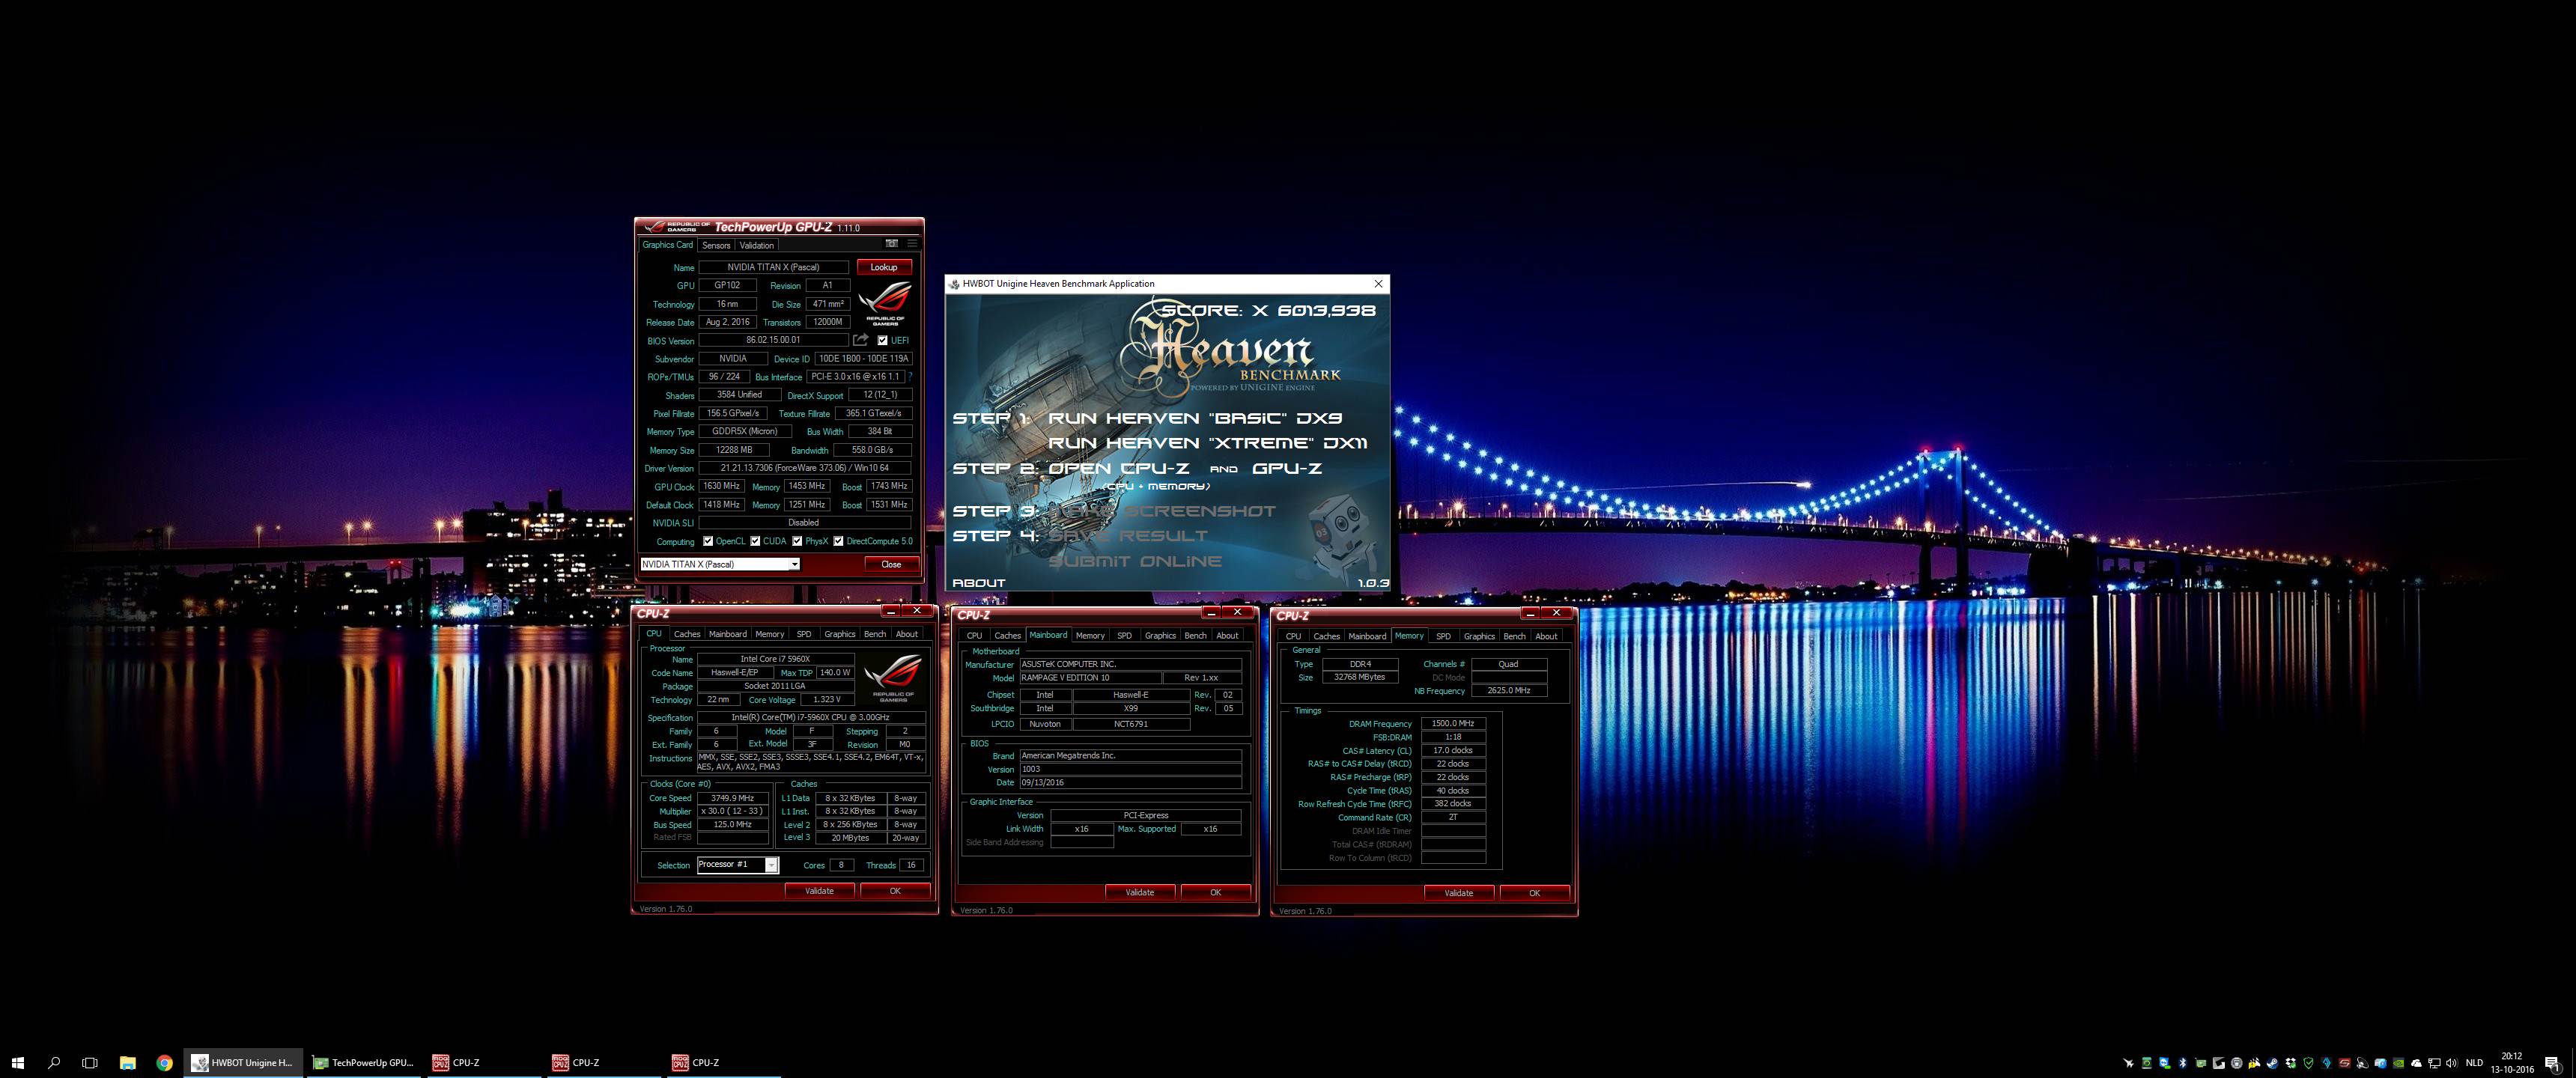Click the Bus Interface question mark icon
This screenshot has width=2576, height=1078.
pos(910,376)
